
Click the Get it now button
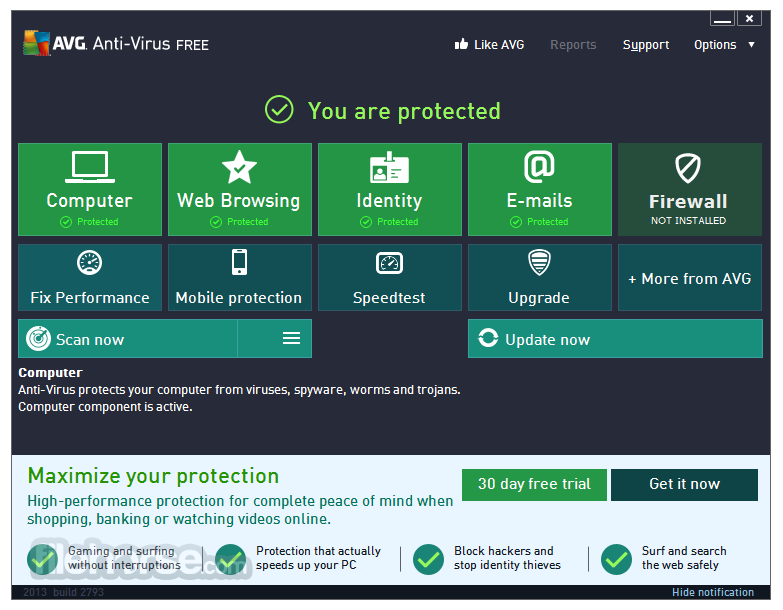pyautogui.click(x=685, y=484)
